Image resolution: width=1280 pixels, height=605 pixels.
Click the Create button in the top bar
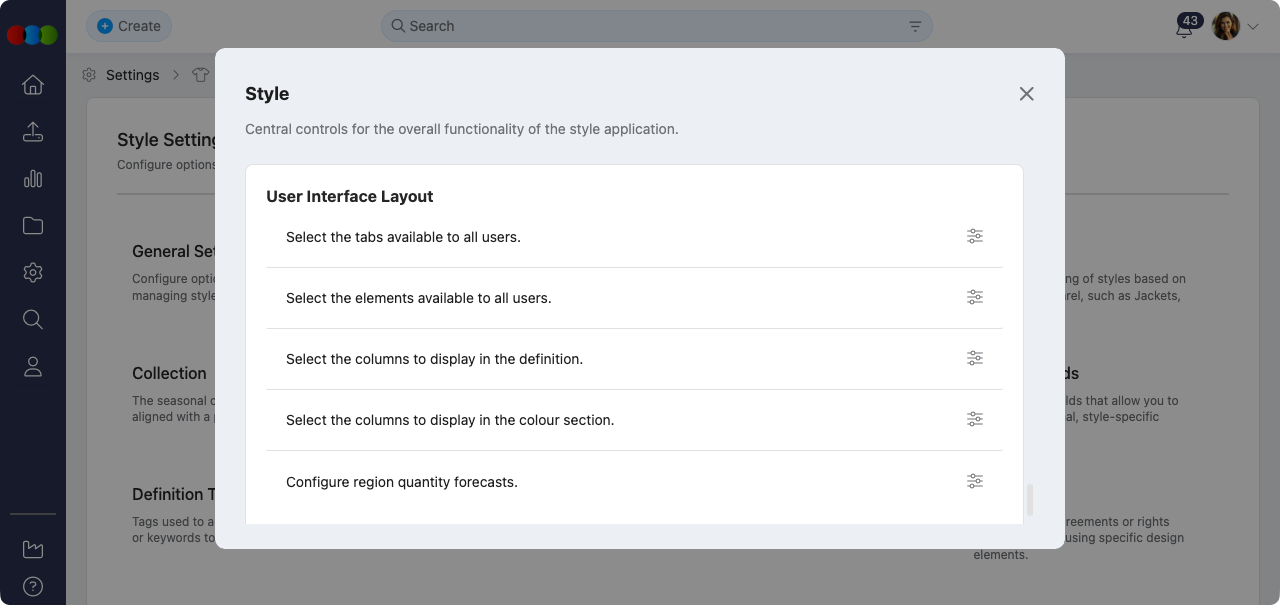129,26
